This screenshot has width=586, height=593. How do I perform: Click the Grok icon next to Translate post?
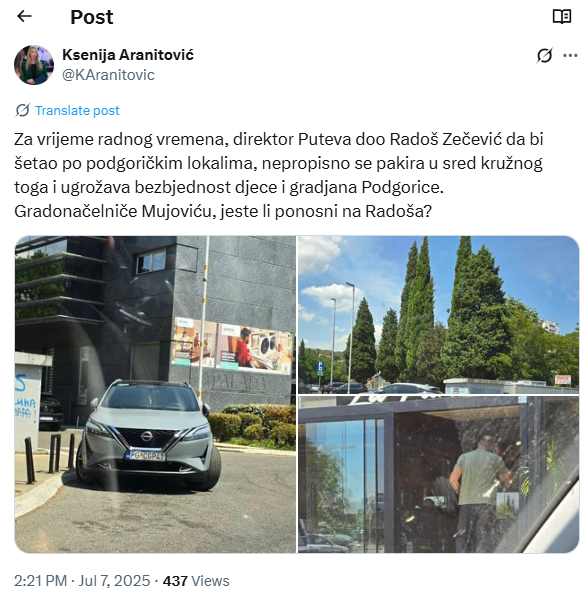[x=22, y=110]
